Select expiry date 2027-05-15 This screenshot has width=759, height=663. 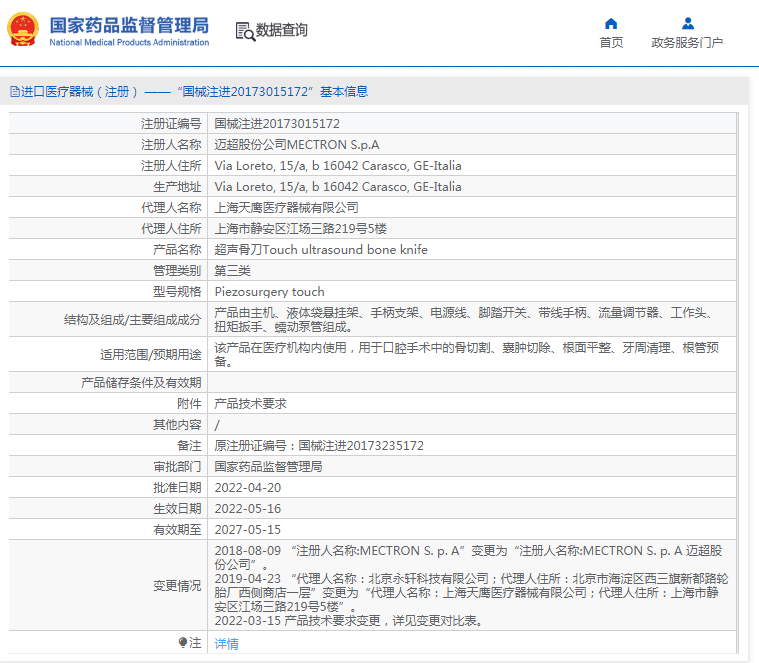248,529
